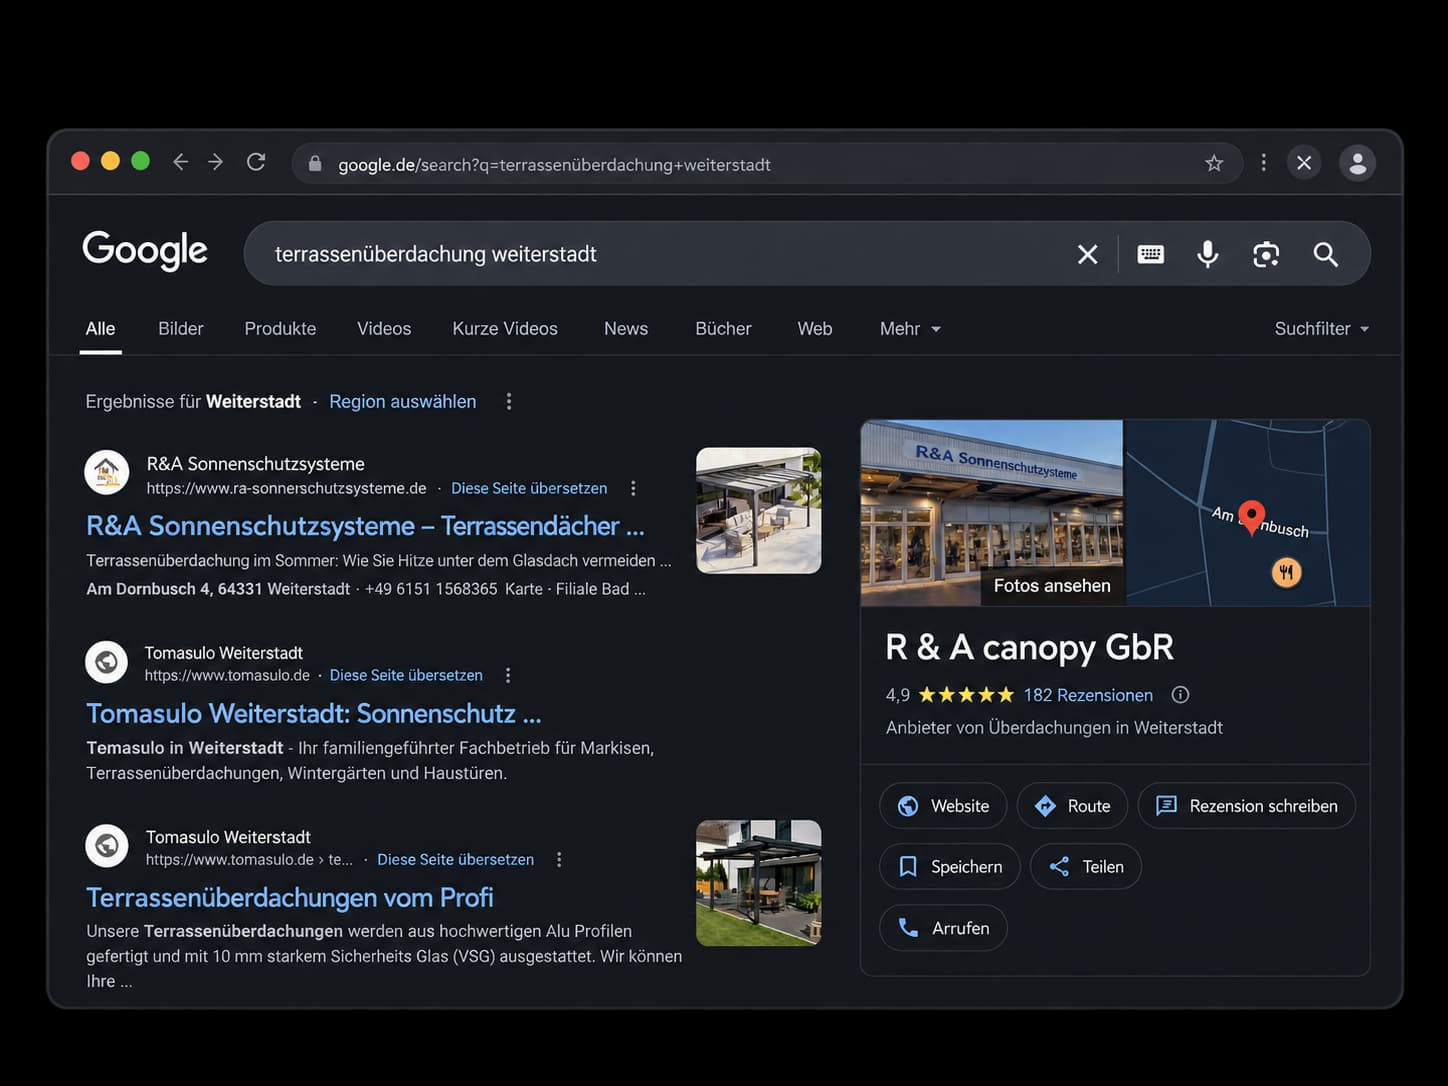Click the browser back arrow
Screen dimensions: 1448x1086
pyautogui.click(x=180, y=162)
